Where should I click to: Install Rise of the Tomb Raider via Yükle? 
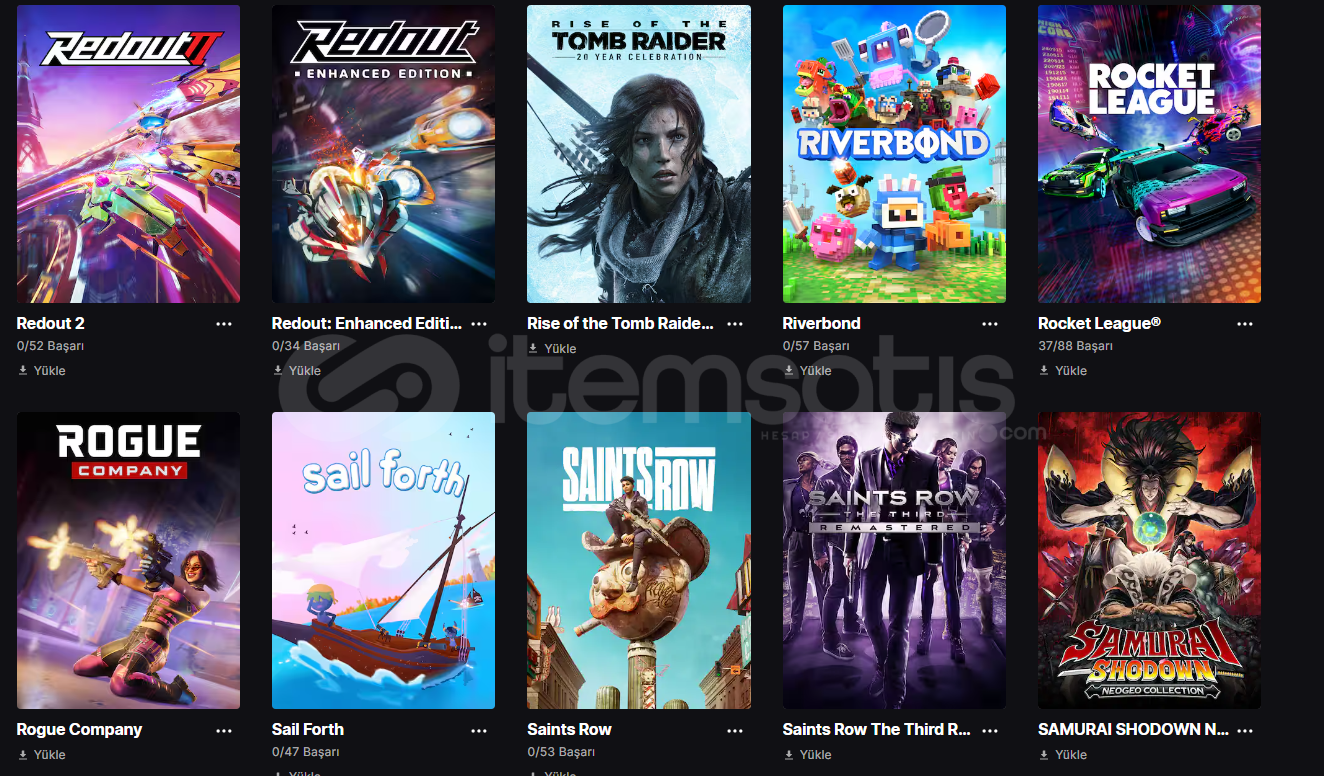(x=553, y=348)
